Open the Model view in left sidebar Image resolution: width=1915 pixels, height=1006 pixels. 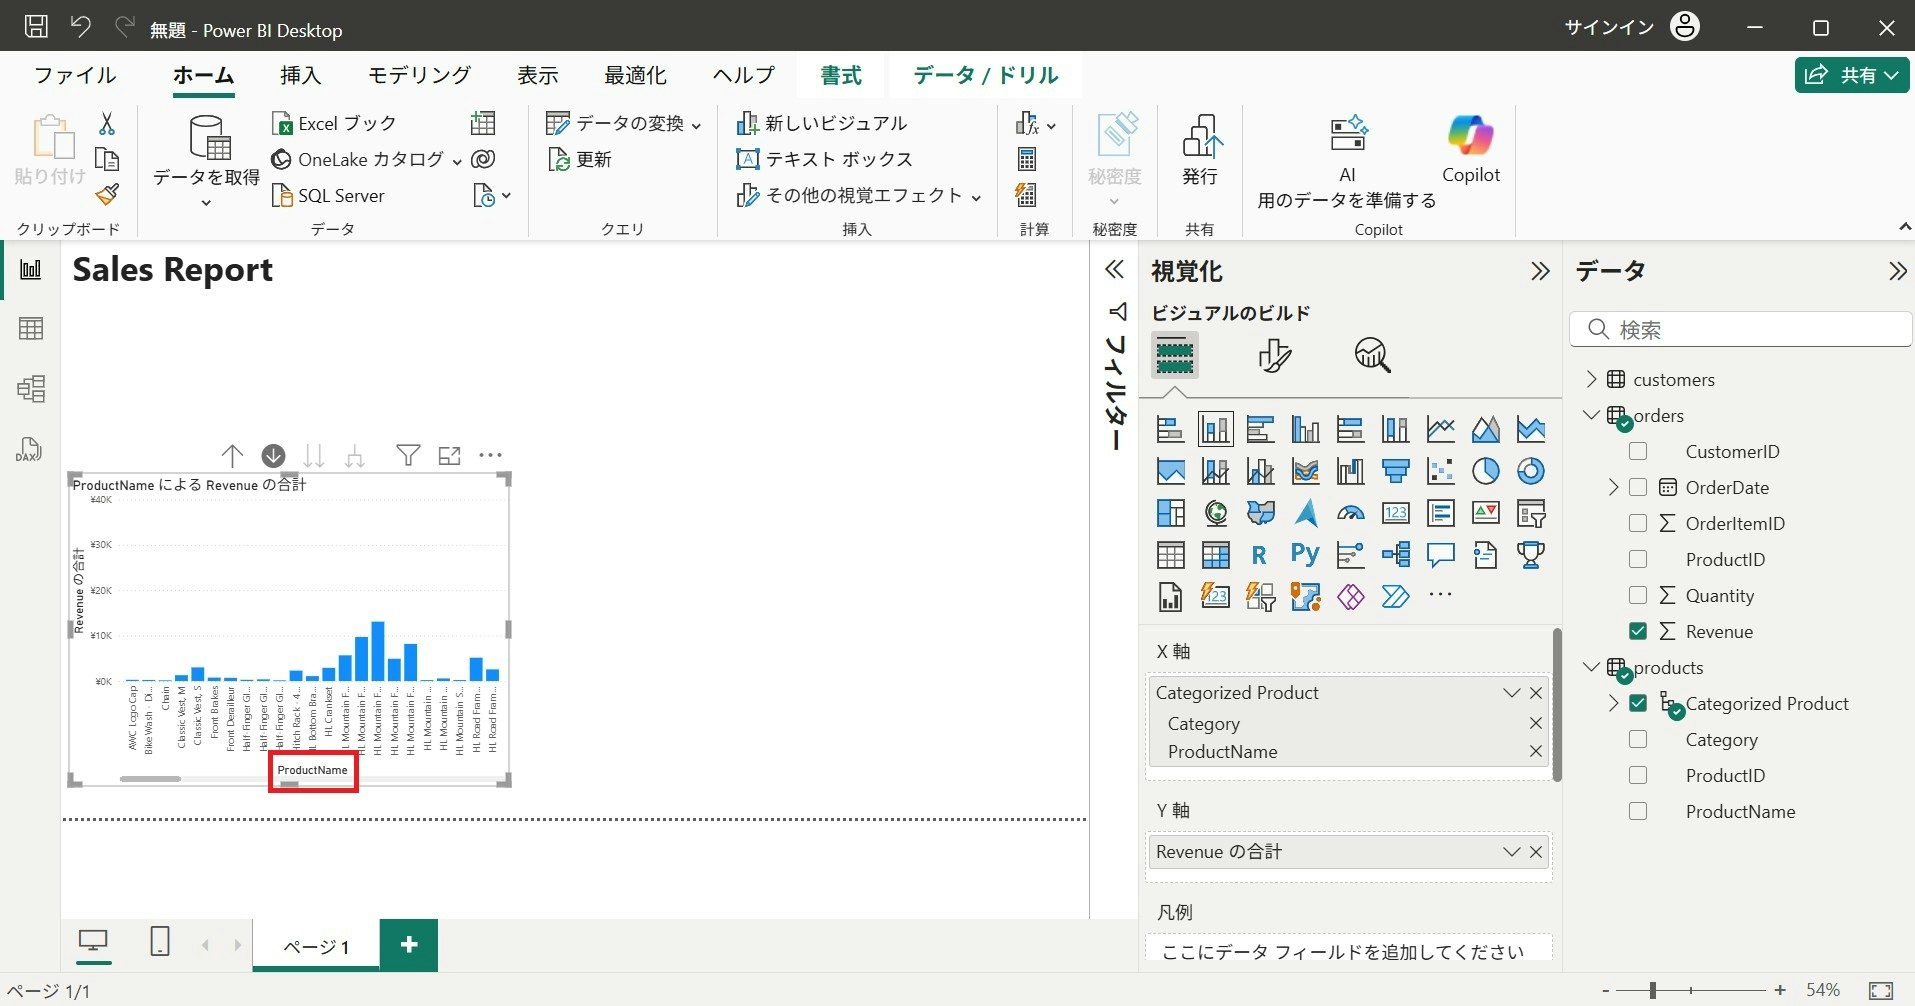[x=31, y=389]
